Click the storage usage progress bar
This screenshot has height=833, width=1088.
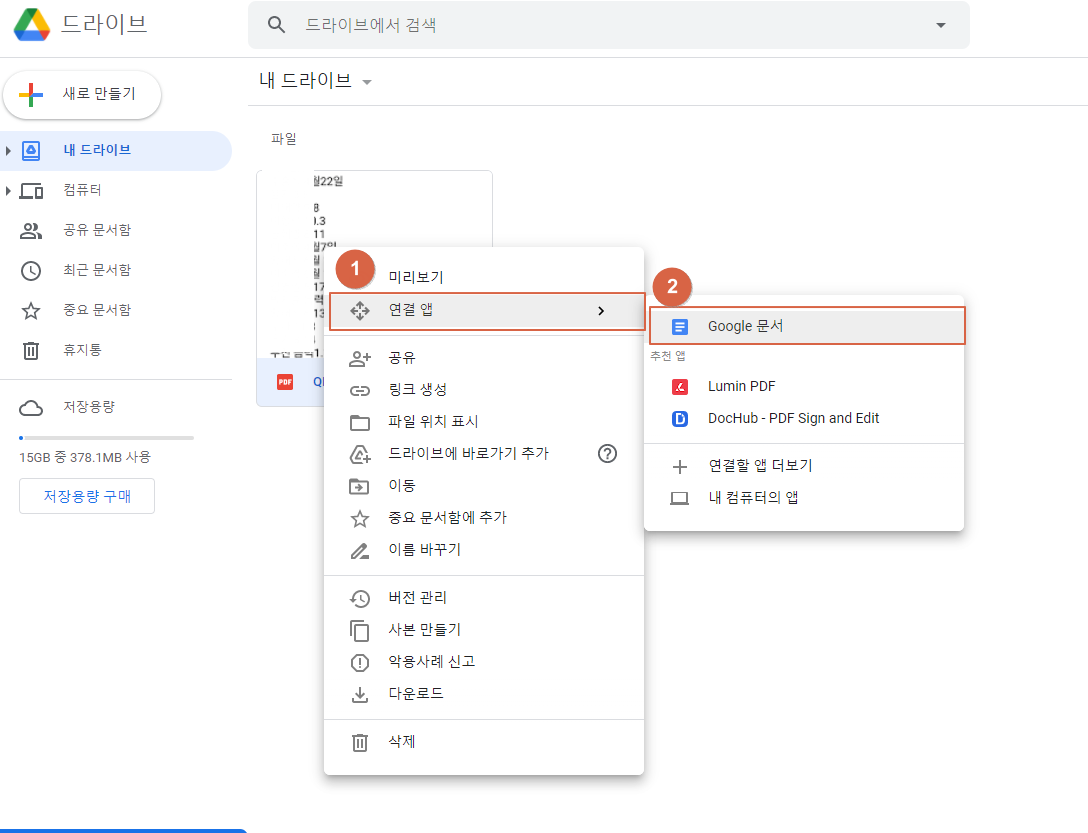click(x=106, y=438)
